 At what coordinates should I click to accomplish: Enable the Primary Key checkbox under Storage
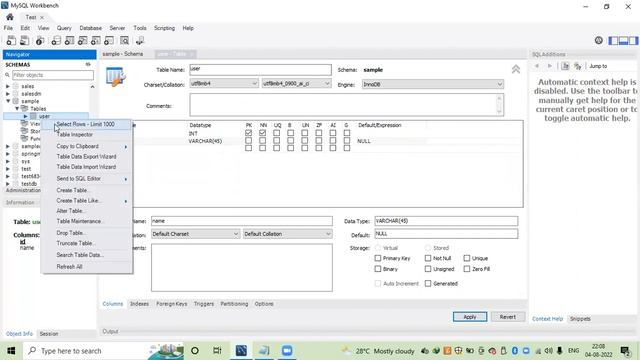pyautogui.click(x=378, y=258)
